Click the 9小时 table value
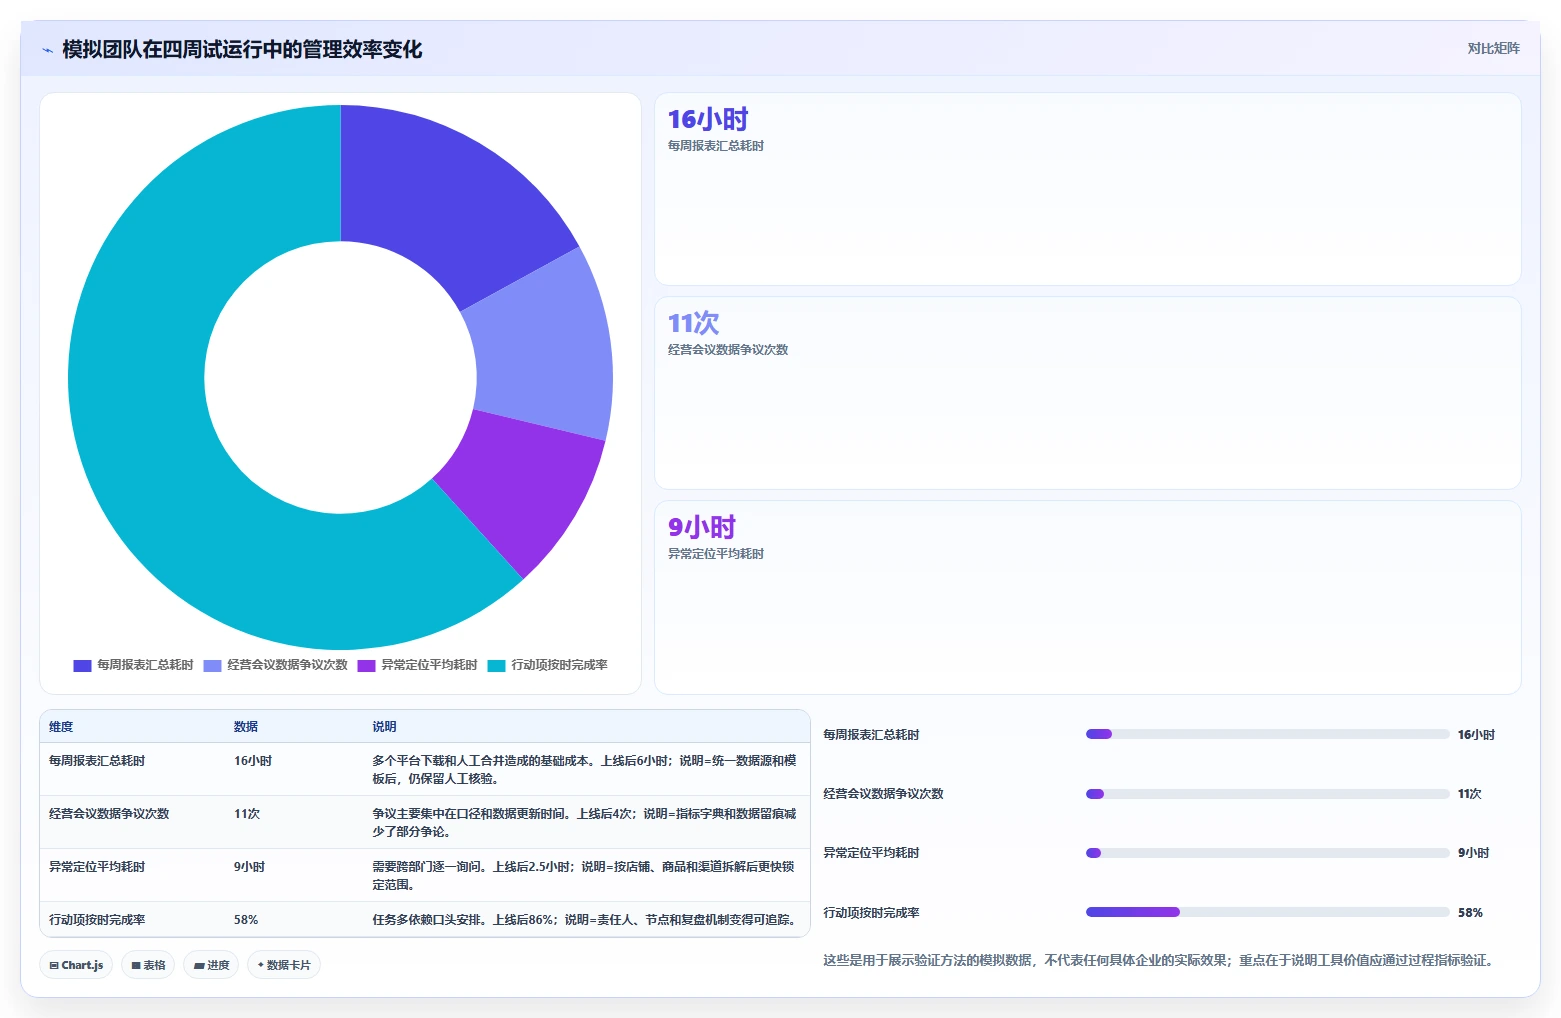This screenshot has height=1018, width=1561. point(250,867)
